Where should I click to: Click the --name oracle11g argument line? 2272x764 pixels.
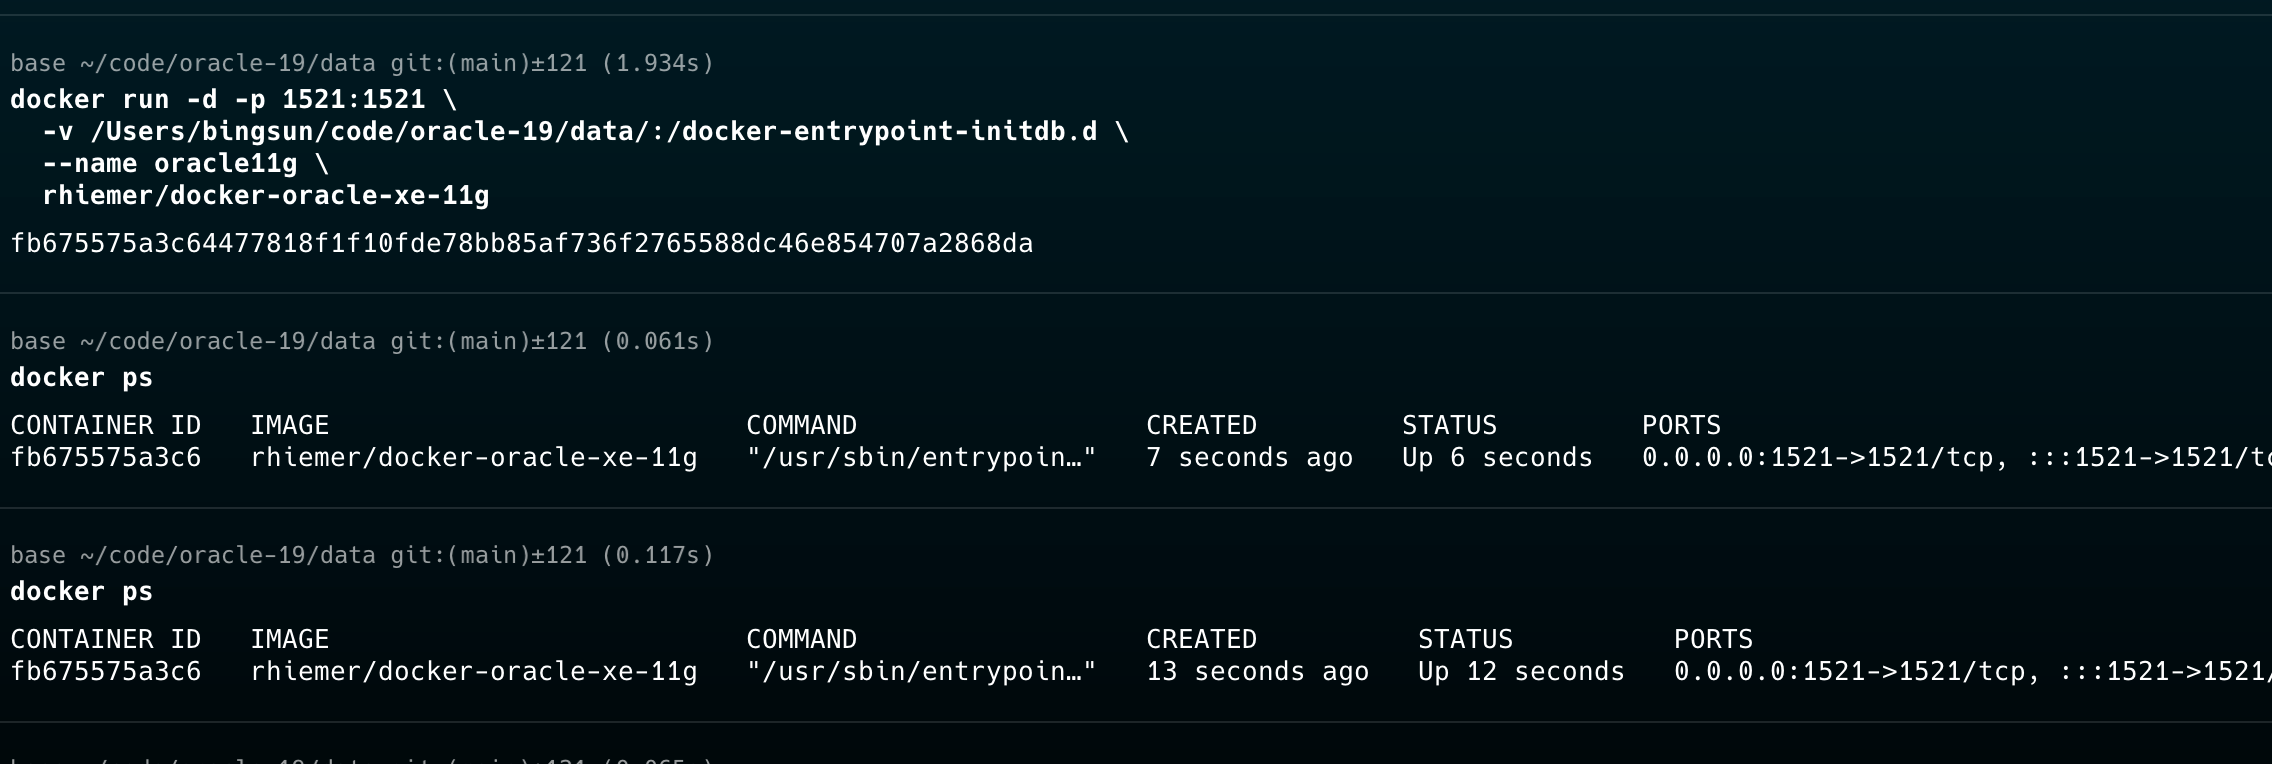[x=186, y=164]
